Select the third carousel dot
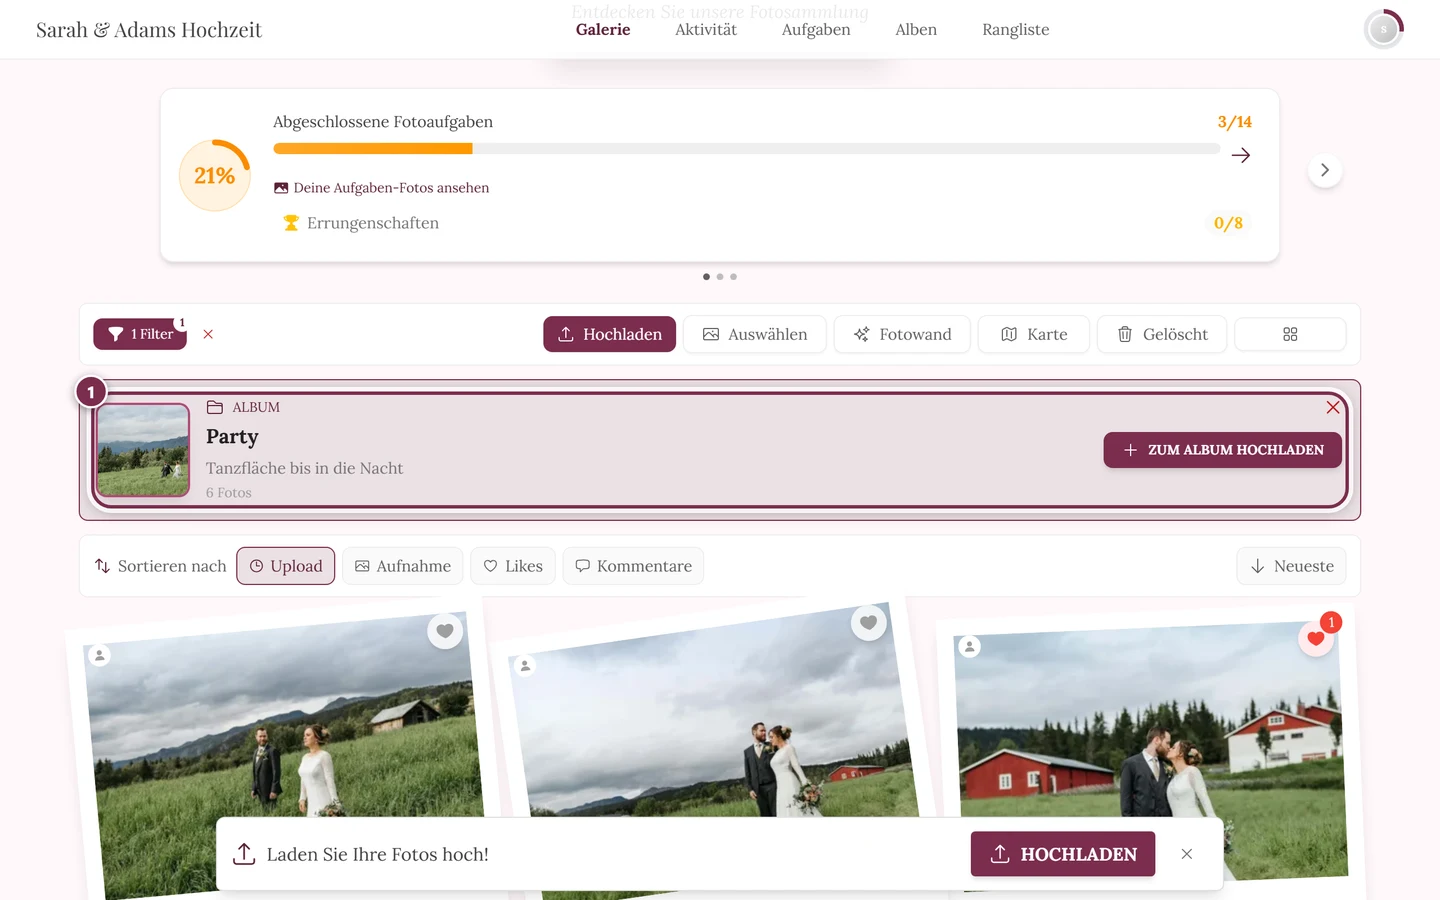This screenshot has width=1440, height=900. point(733,277)
